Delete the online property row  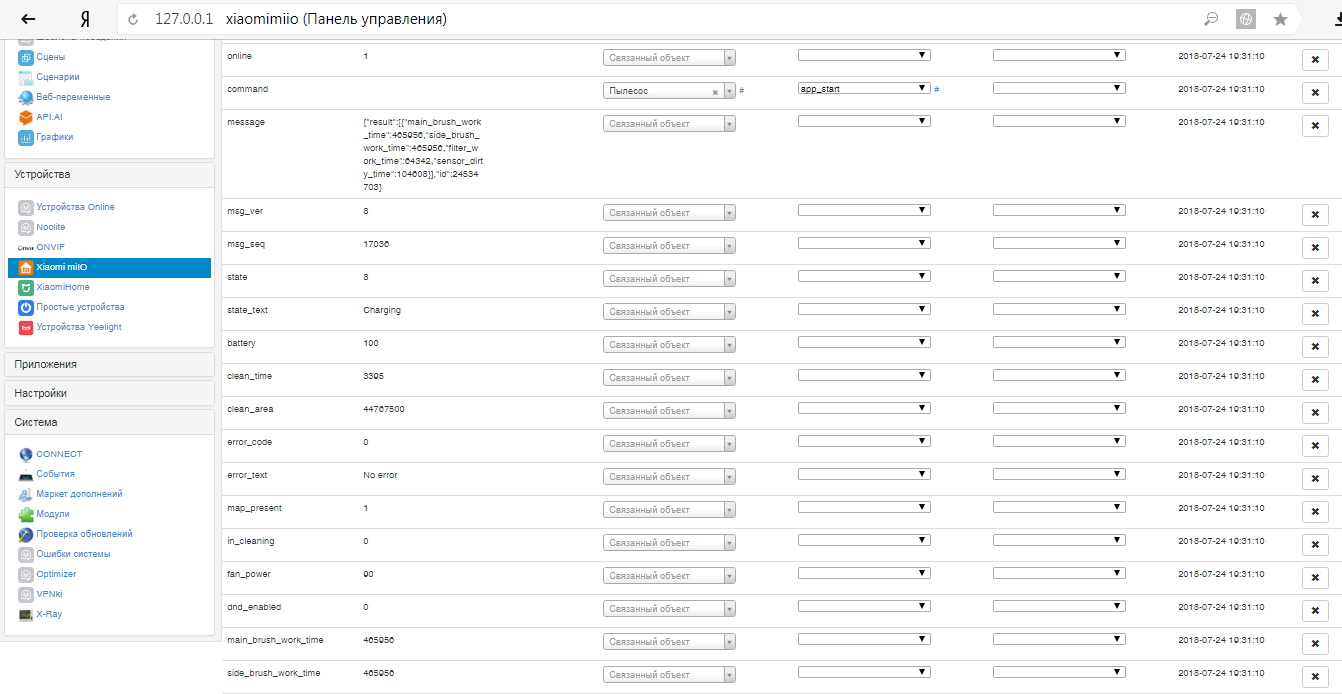pyautogui.click(x=1315, y=60)
